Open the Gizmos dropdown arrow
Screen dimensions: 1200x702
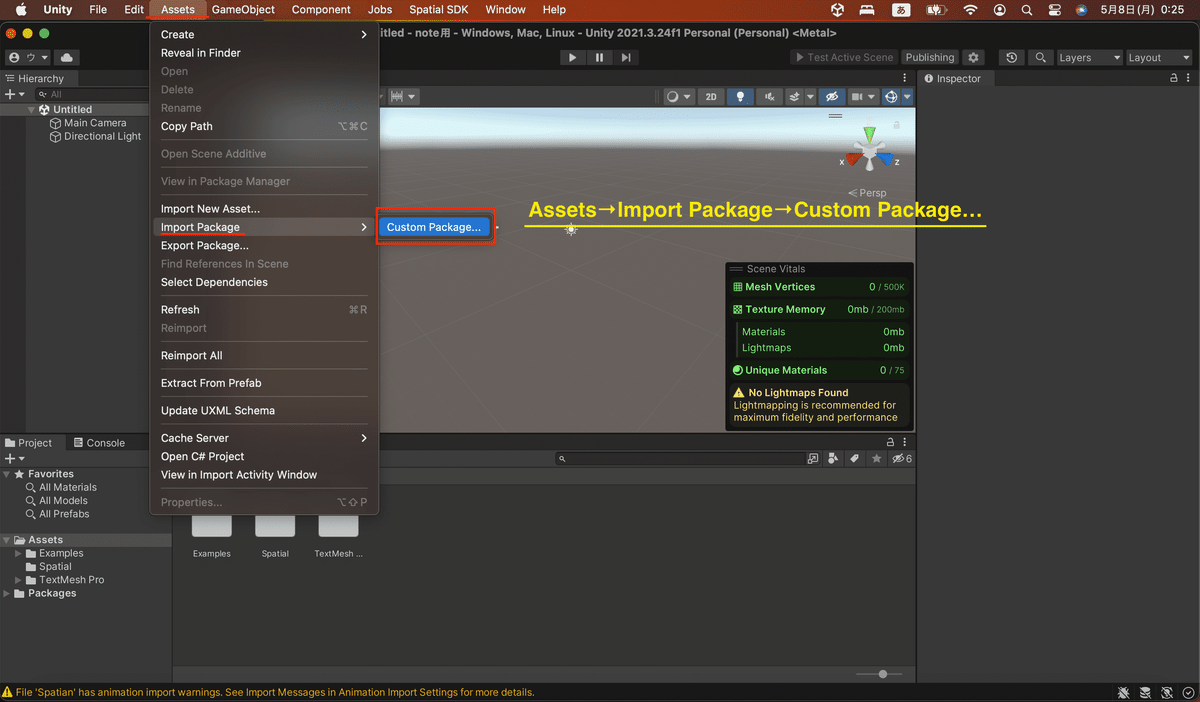[x=907, y=97]
